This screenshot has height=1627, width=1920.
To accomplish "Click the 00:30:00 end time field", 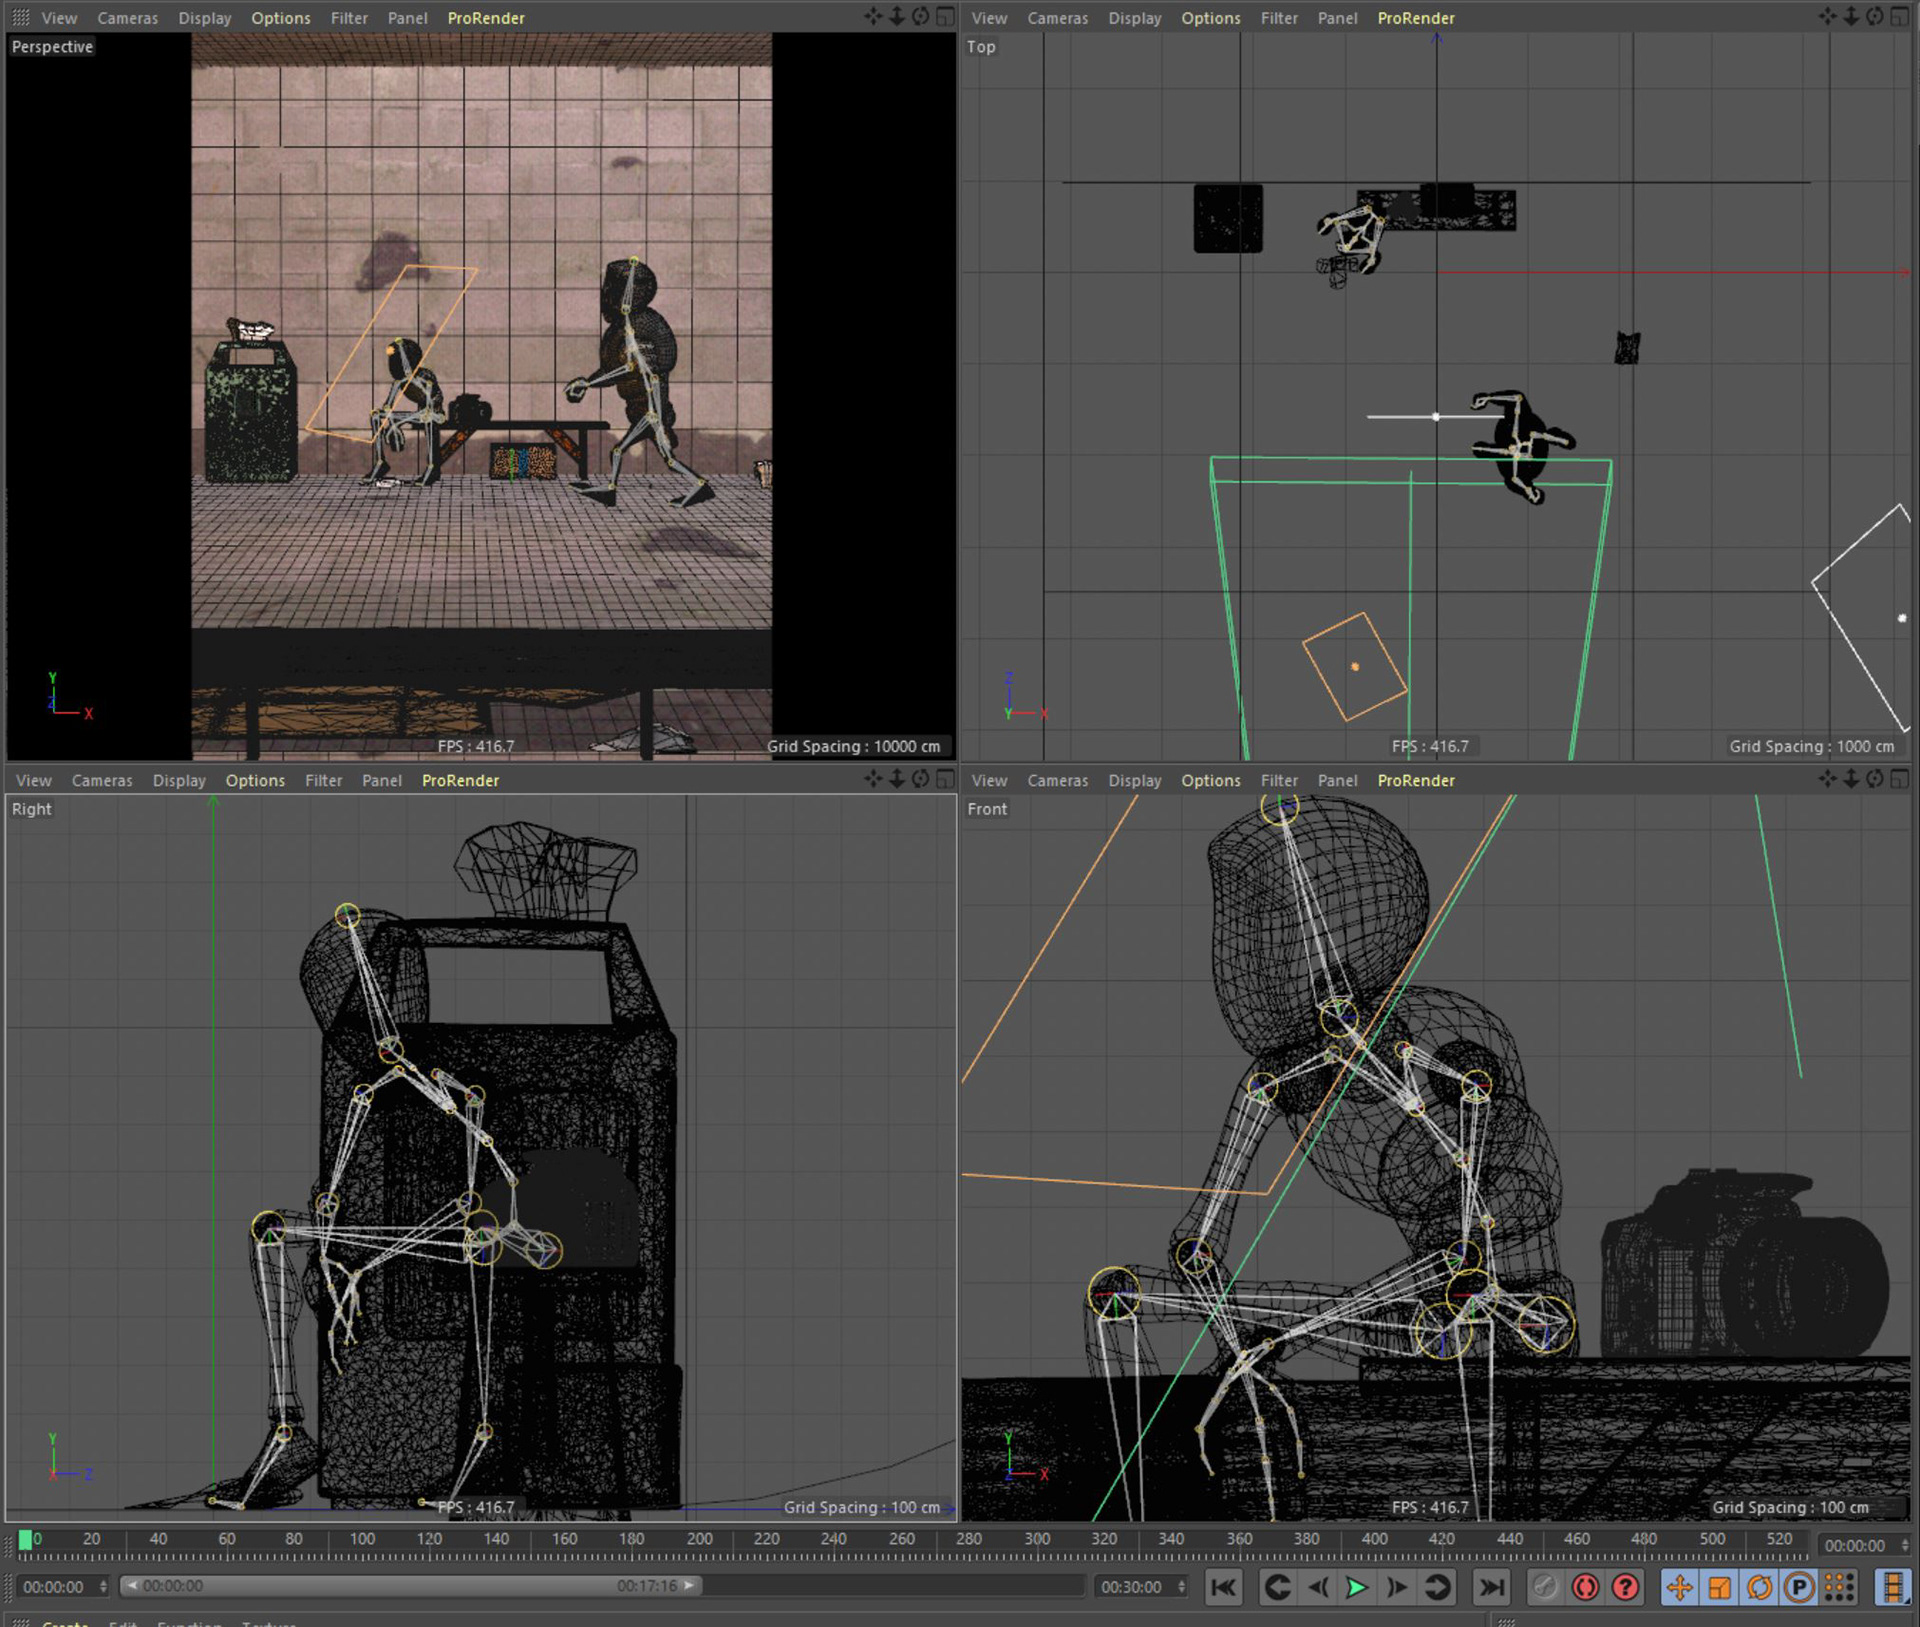I will [1132, 1587].
